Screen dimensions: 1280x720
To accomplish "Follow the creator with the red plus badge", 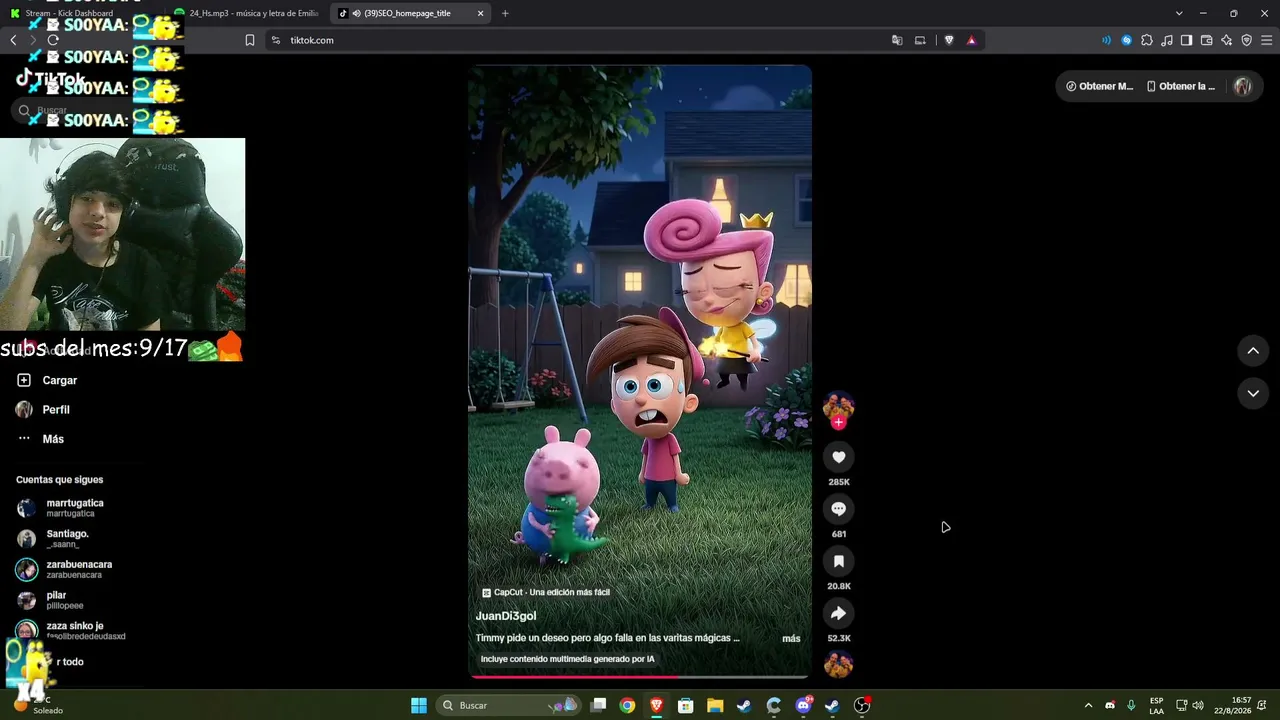I will (x=838, y=423).
